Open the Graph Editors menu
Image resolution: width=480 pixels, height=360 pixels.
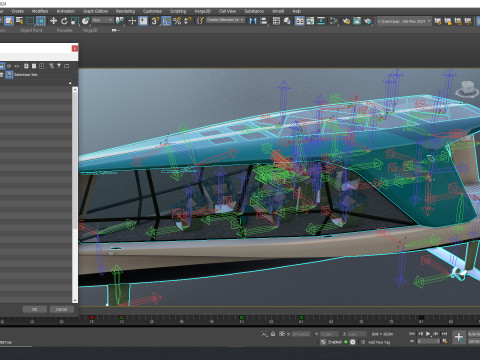[95, 11]
